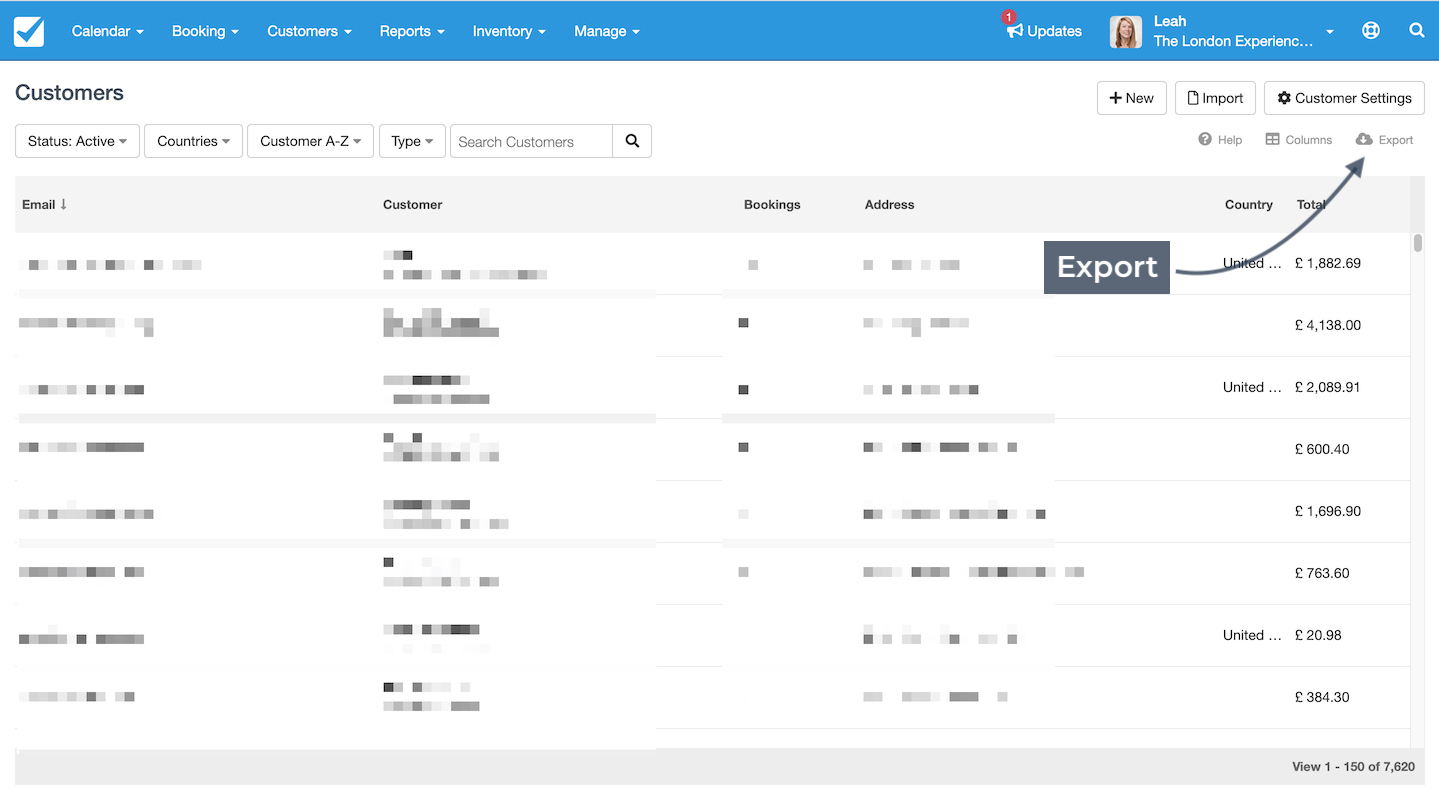This screenshot has height=789, width=1439.
Task: Open the Calendar menu
Action: [x=108, y=31]
